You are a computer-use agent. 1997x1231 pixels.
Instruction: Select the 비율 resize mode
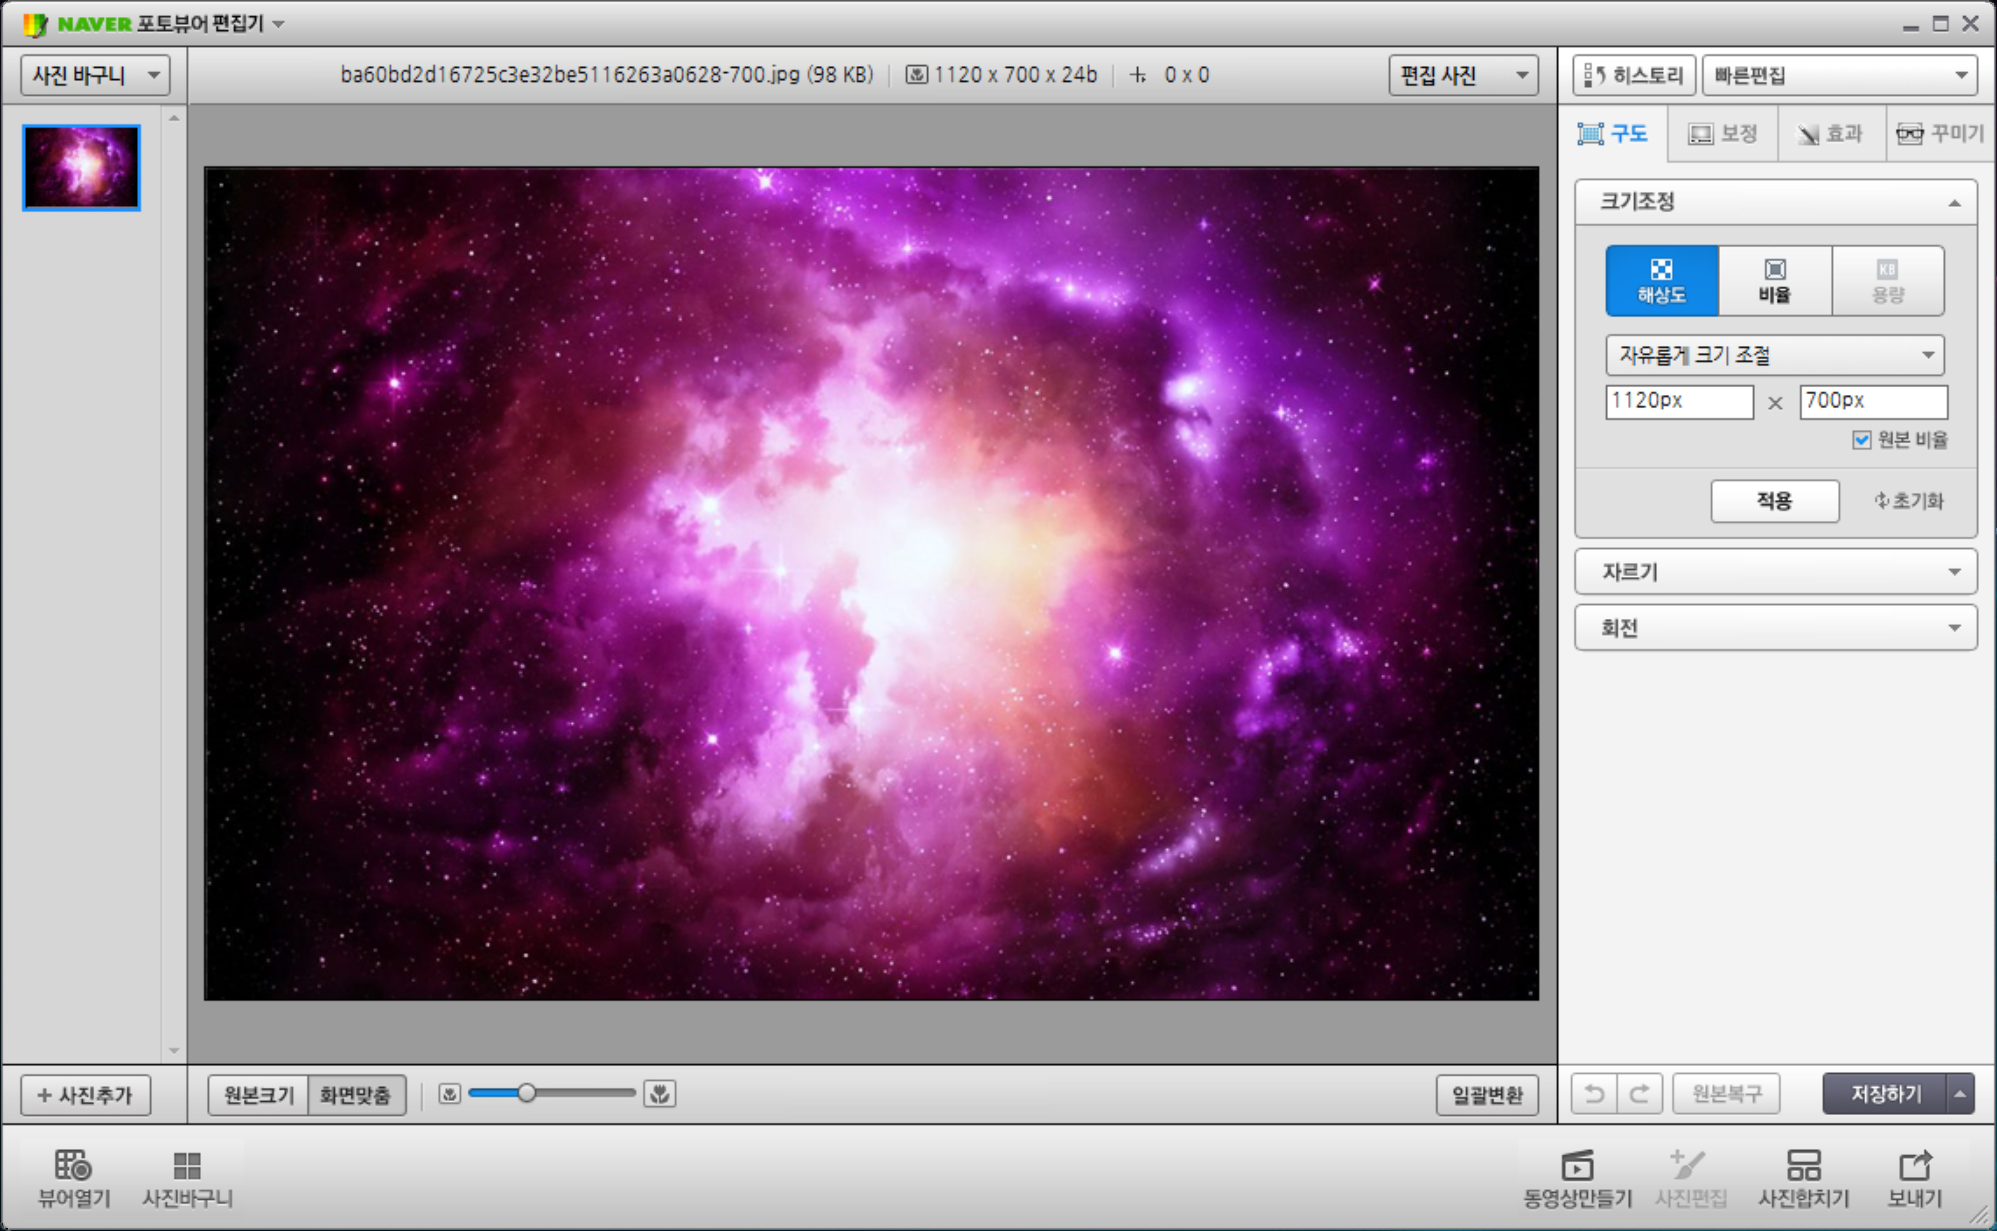[1774, 280]
